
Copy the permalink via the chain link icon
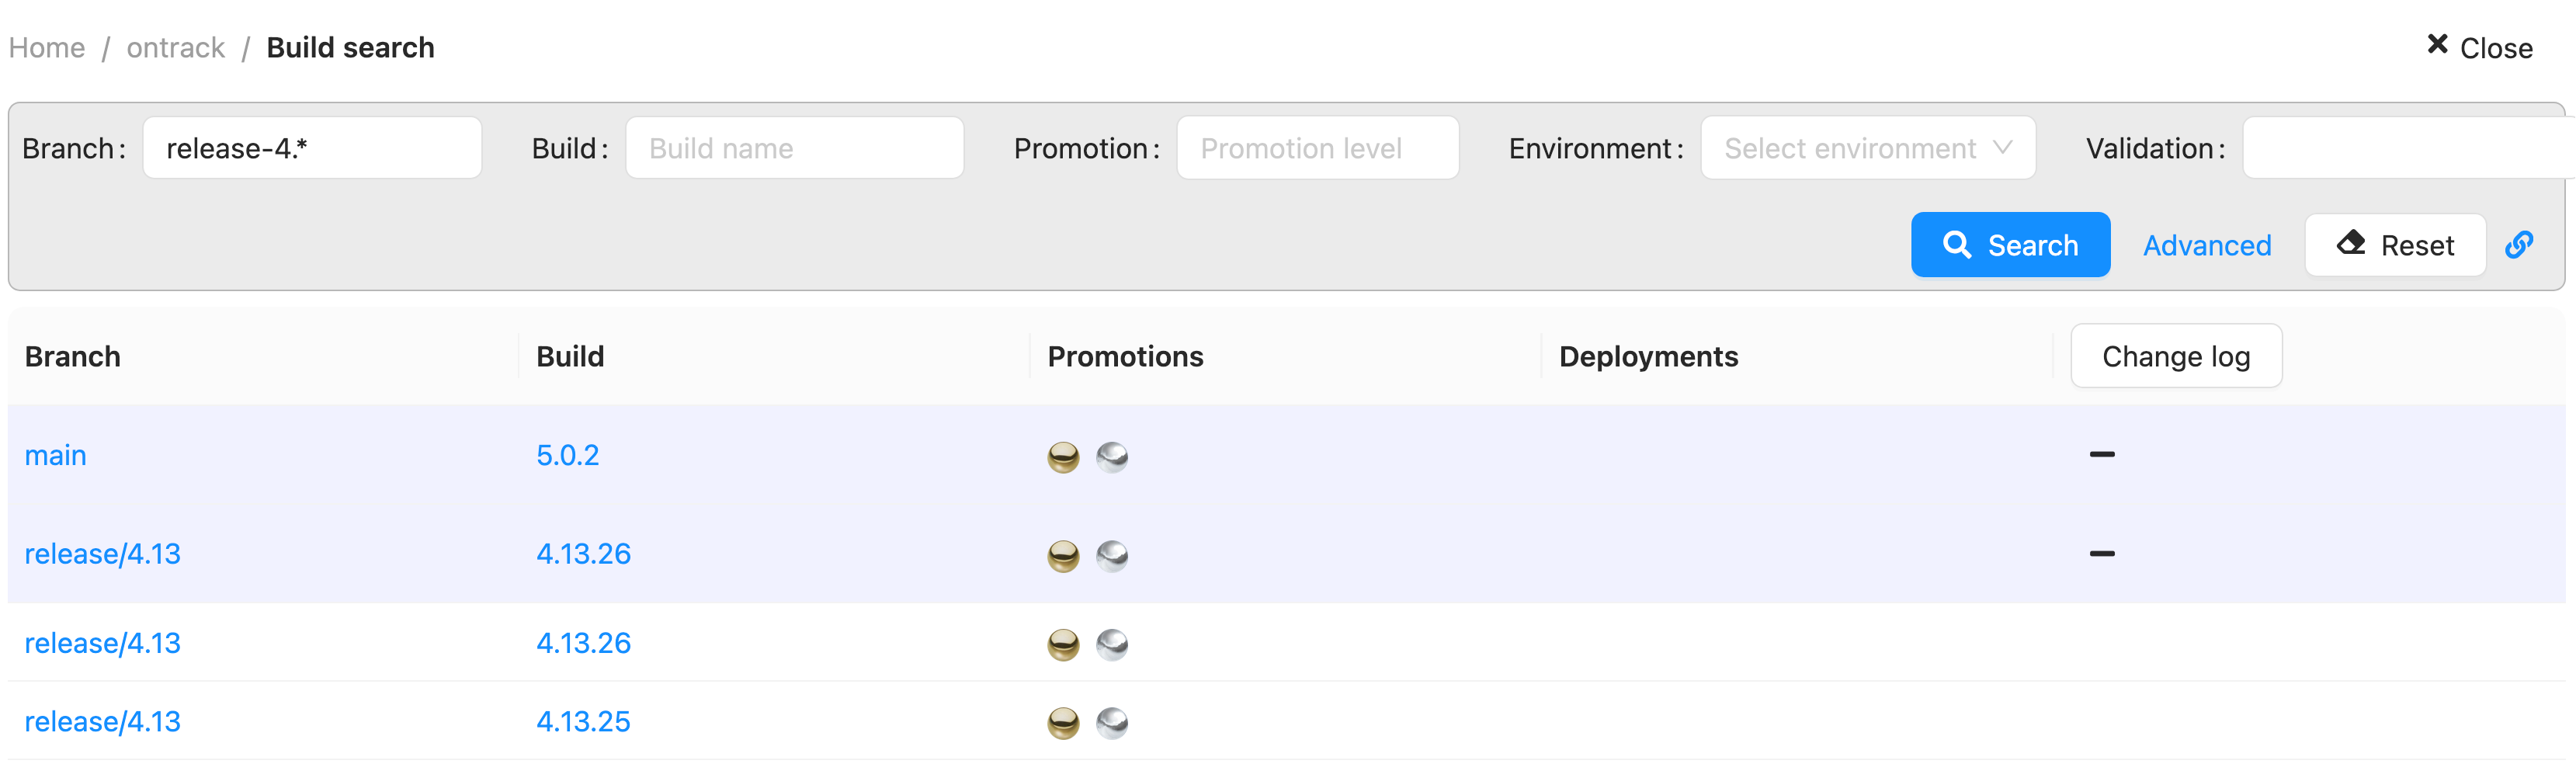[x=2518, y=245]
